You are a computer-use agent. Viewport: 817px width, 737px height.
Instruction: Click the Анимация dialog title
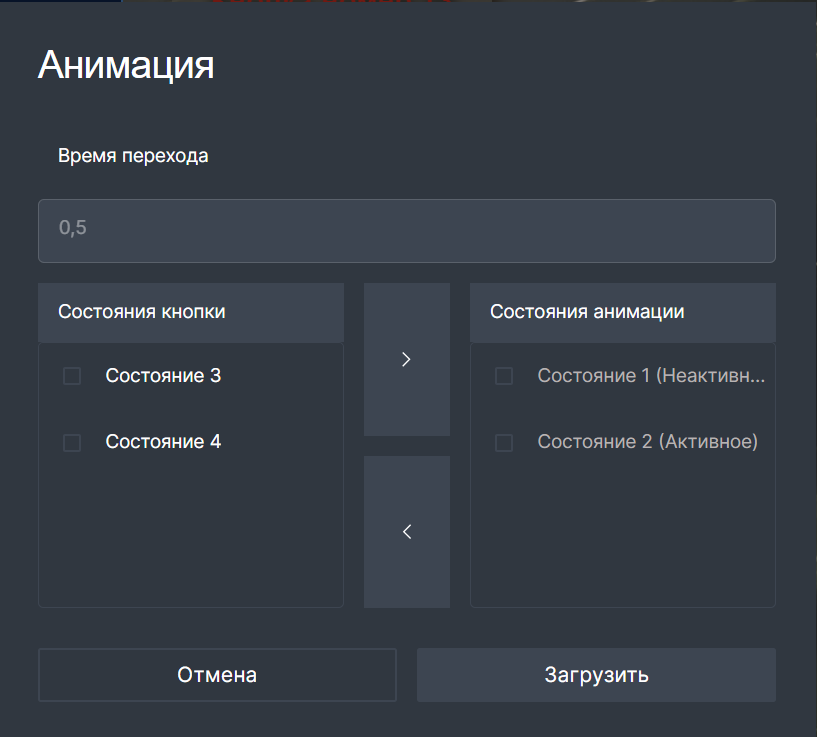pos(125,64)
